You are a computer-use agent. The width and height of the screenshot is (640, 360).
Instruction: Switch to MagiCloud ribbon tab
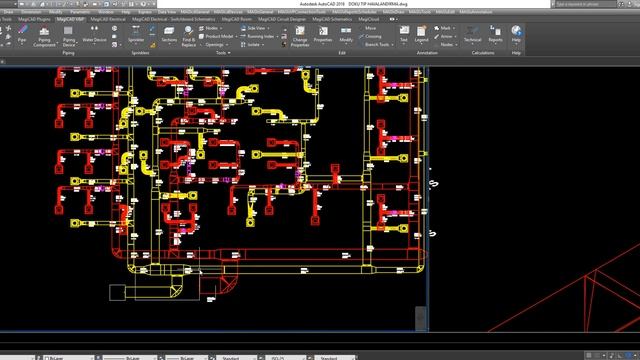click(x=369, y=19)
